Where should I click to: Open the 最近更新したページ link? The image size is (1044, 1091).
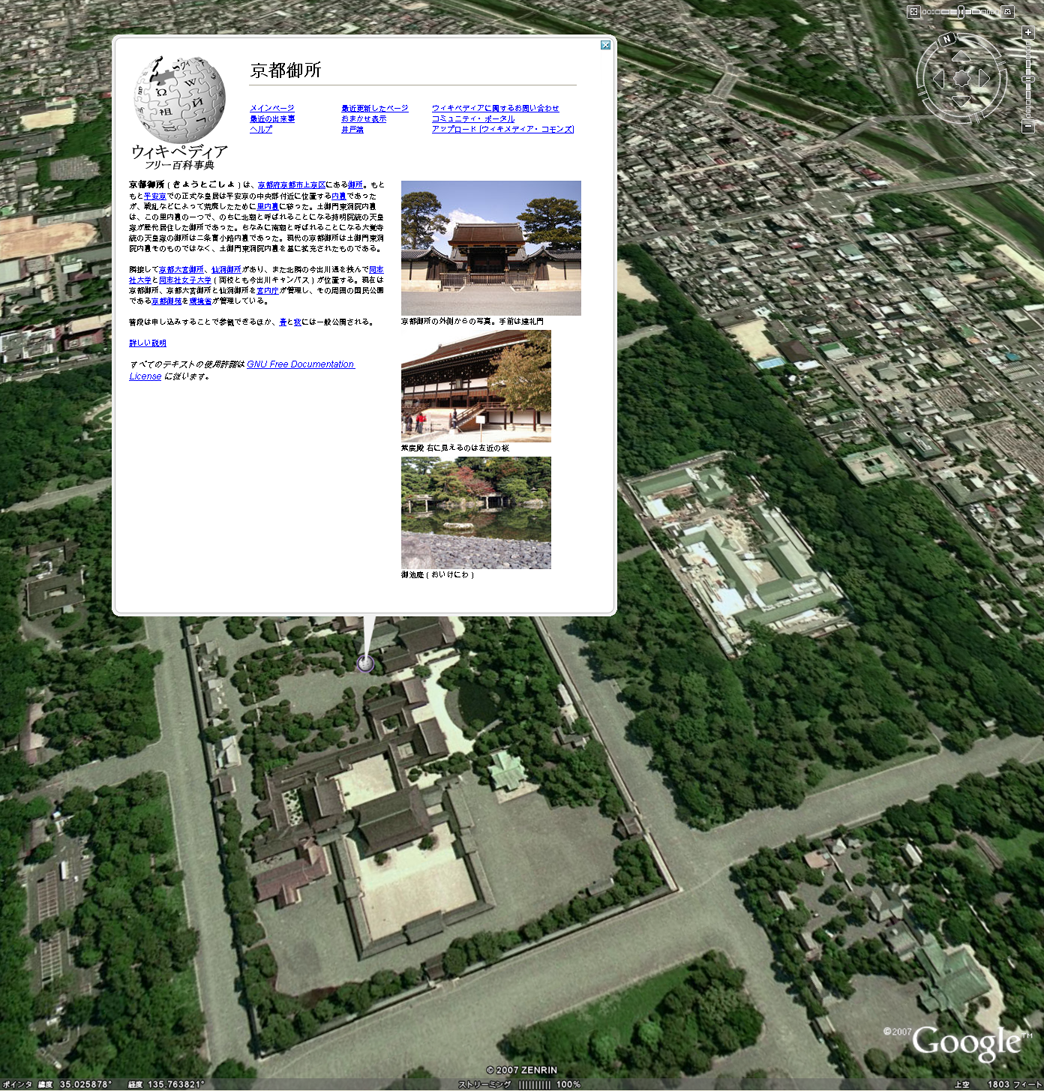point(374,108)
